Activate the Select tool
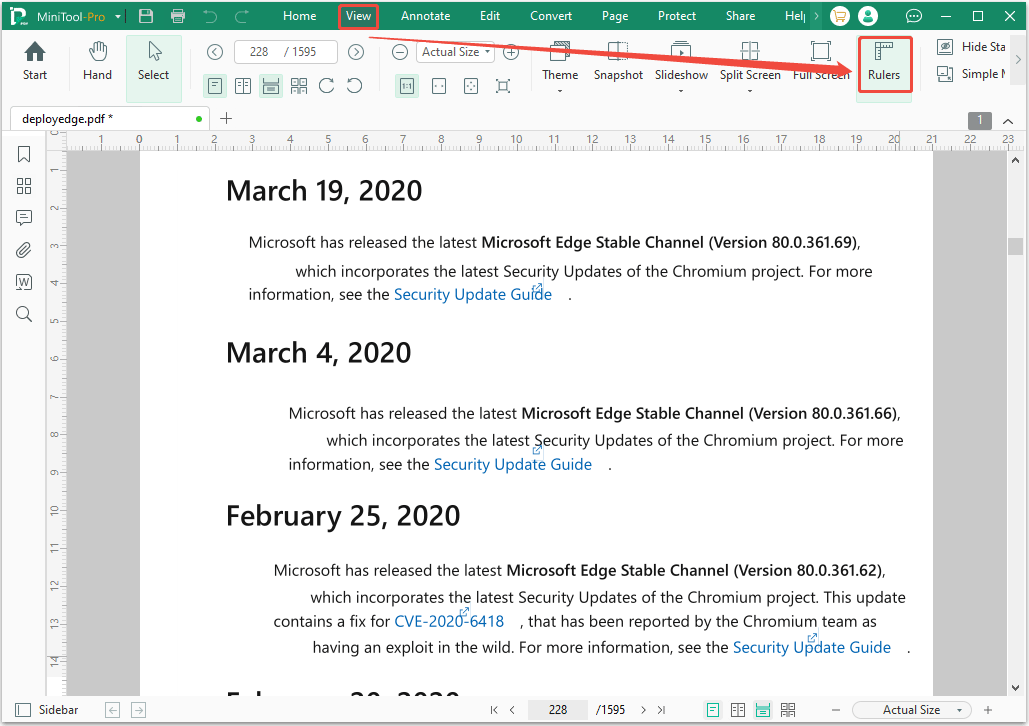Screen dimensions: 1029x726 point(154,68)
